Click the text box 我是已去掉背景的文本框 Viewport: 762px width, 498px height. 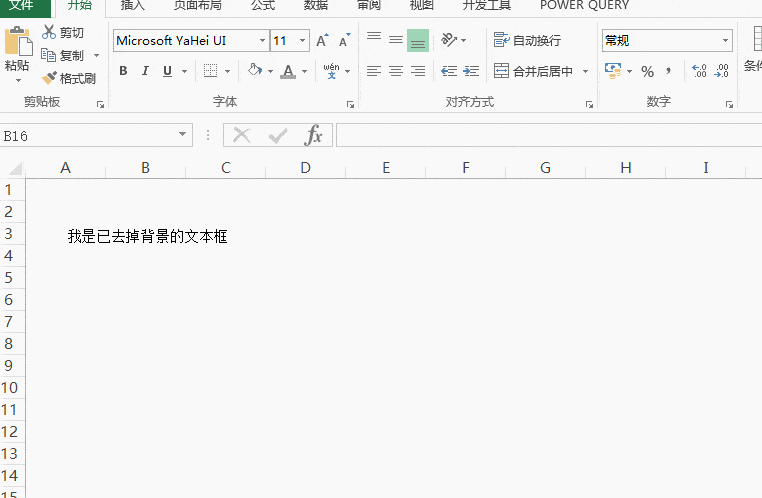[x=147, y=236]
